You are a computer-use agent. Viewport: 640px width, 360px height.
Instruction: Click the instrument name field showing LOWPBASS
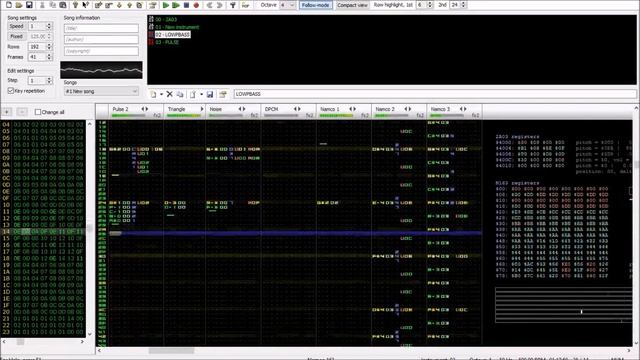[x=435, y=94]
